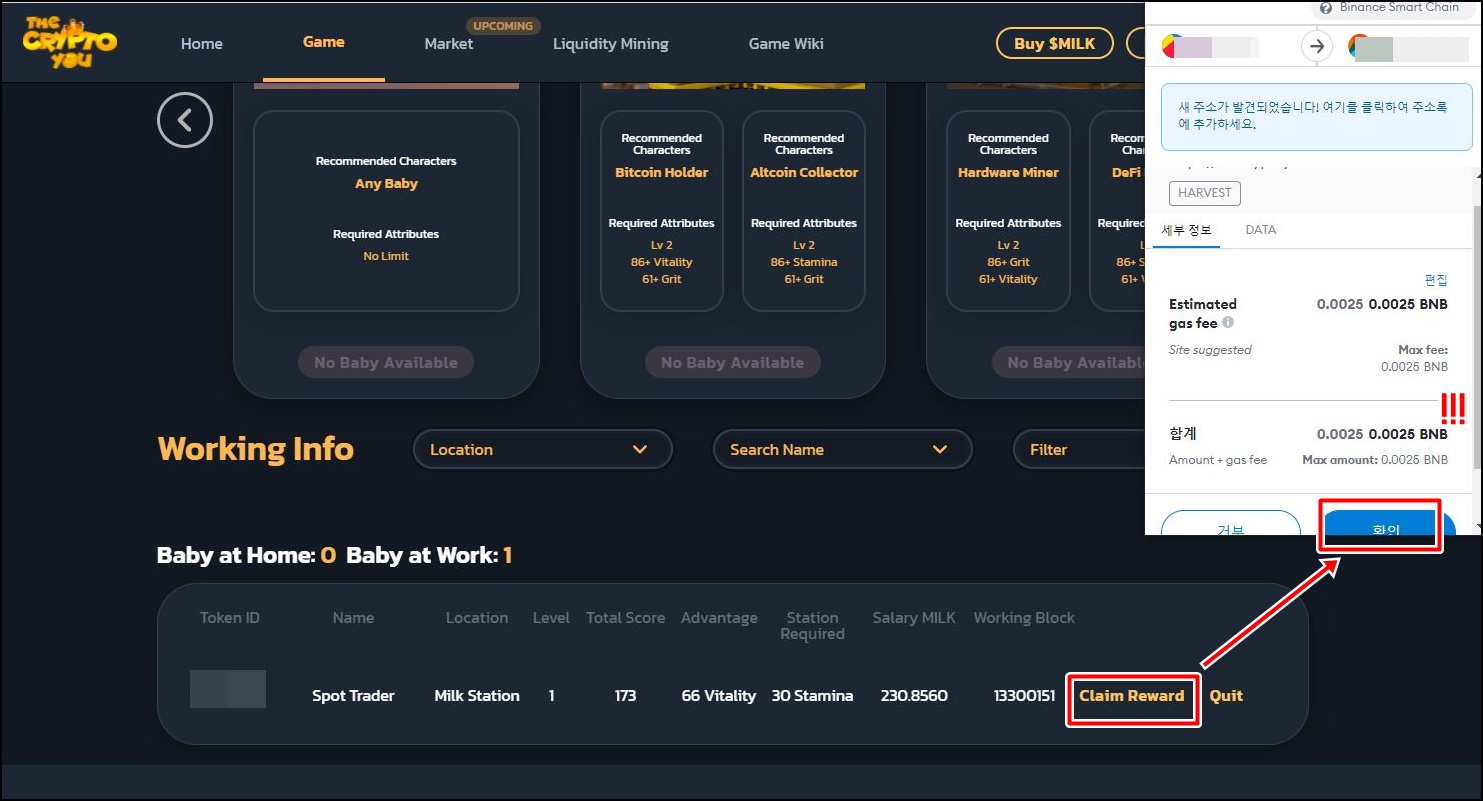Click No Baby Available under Any Baby
The height and width of the screenshot is (801, 1483).
tap(386, 363)
